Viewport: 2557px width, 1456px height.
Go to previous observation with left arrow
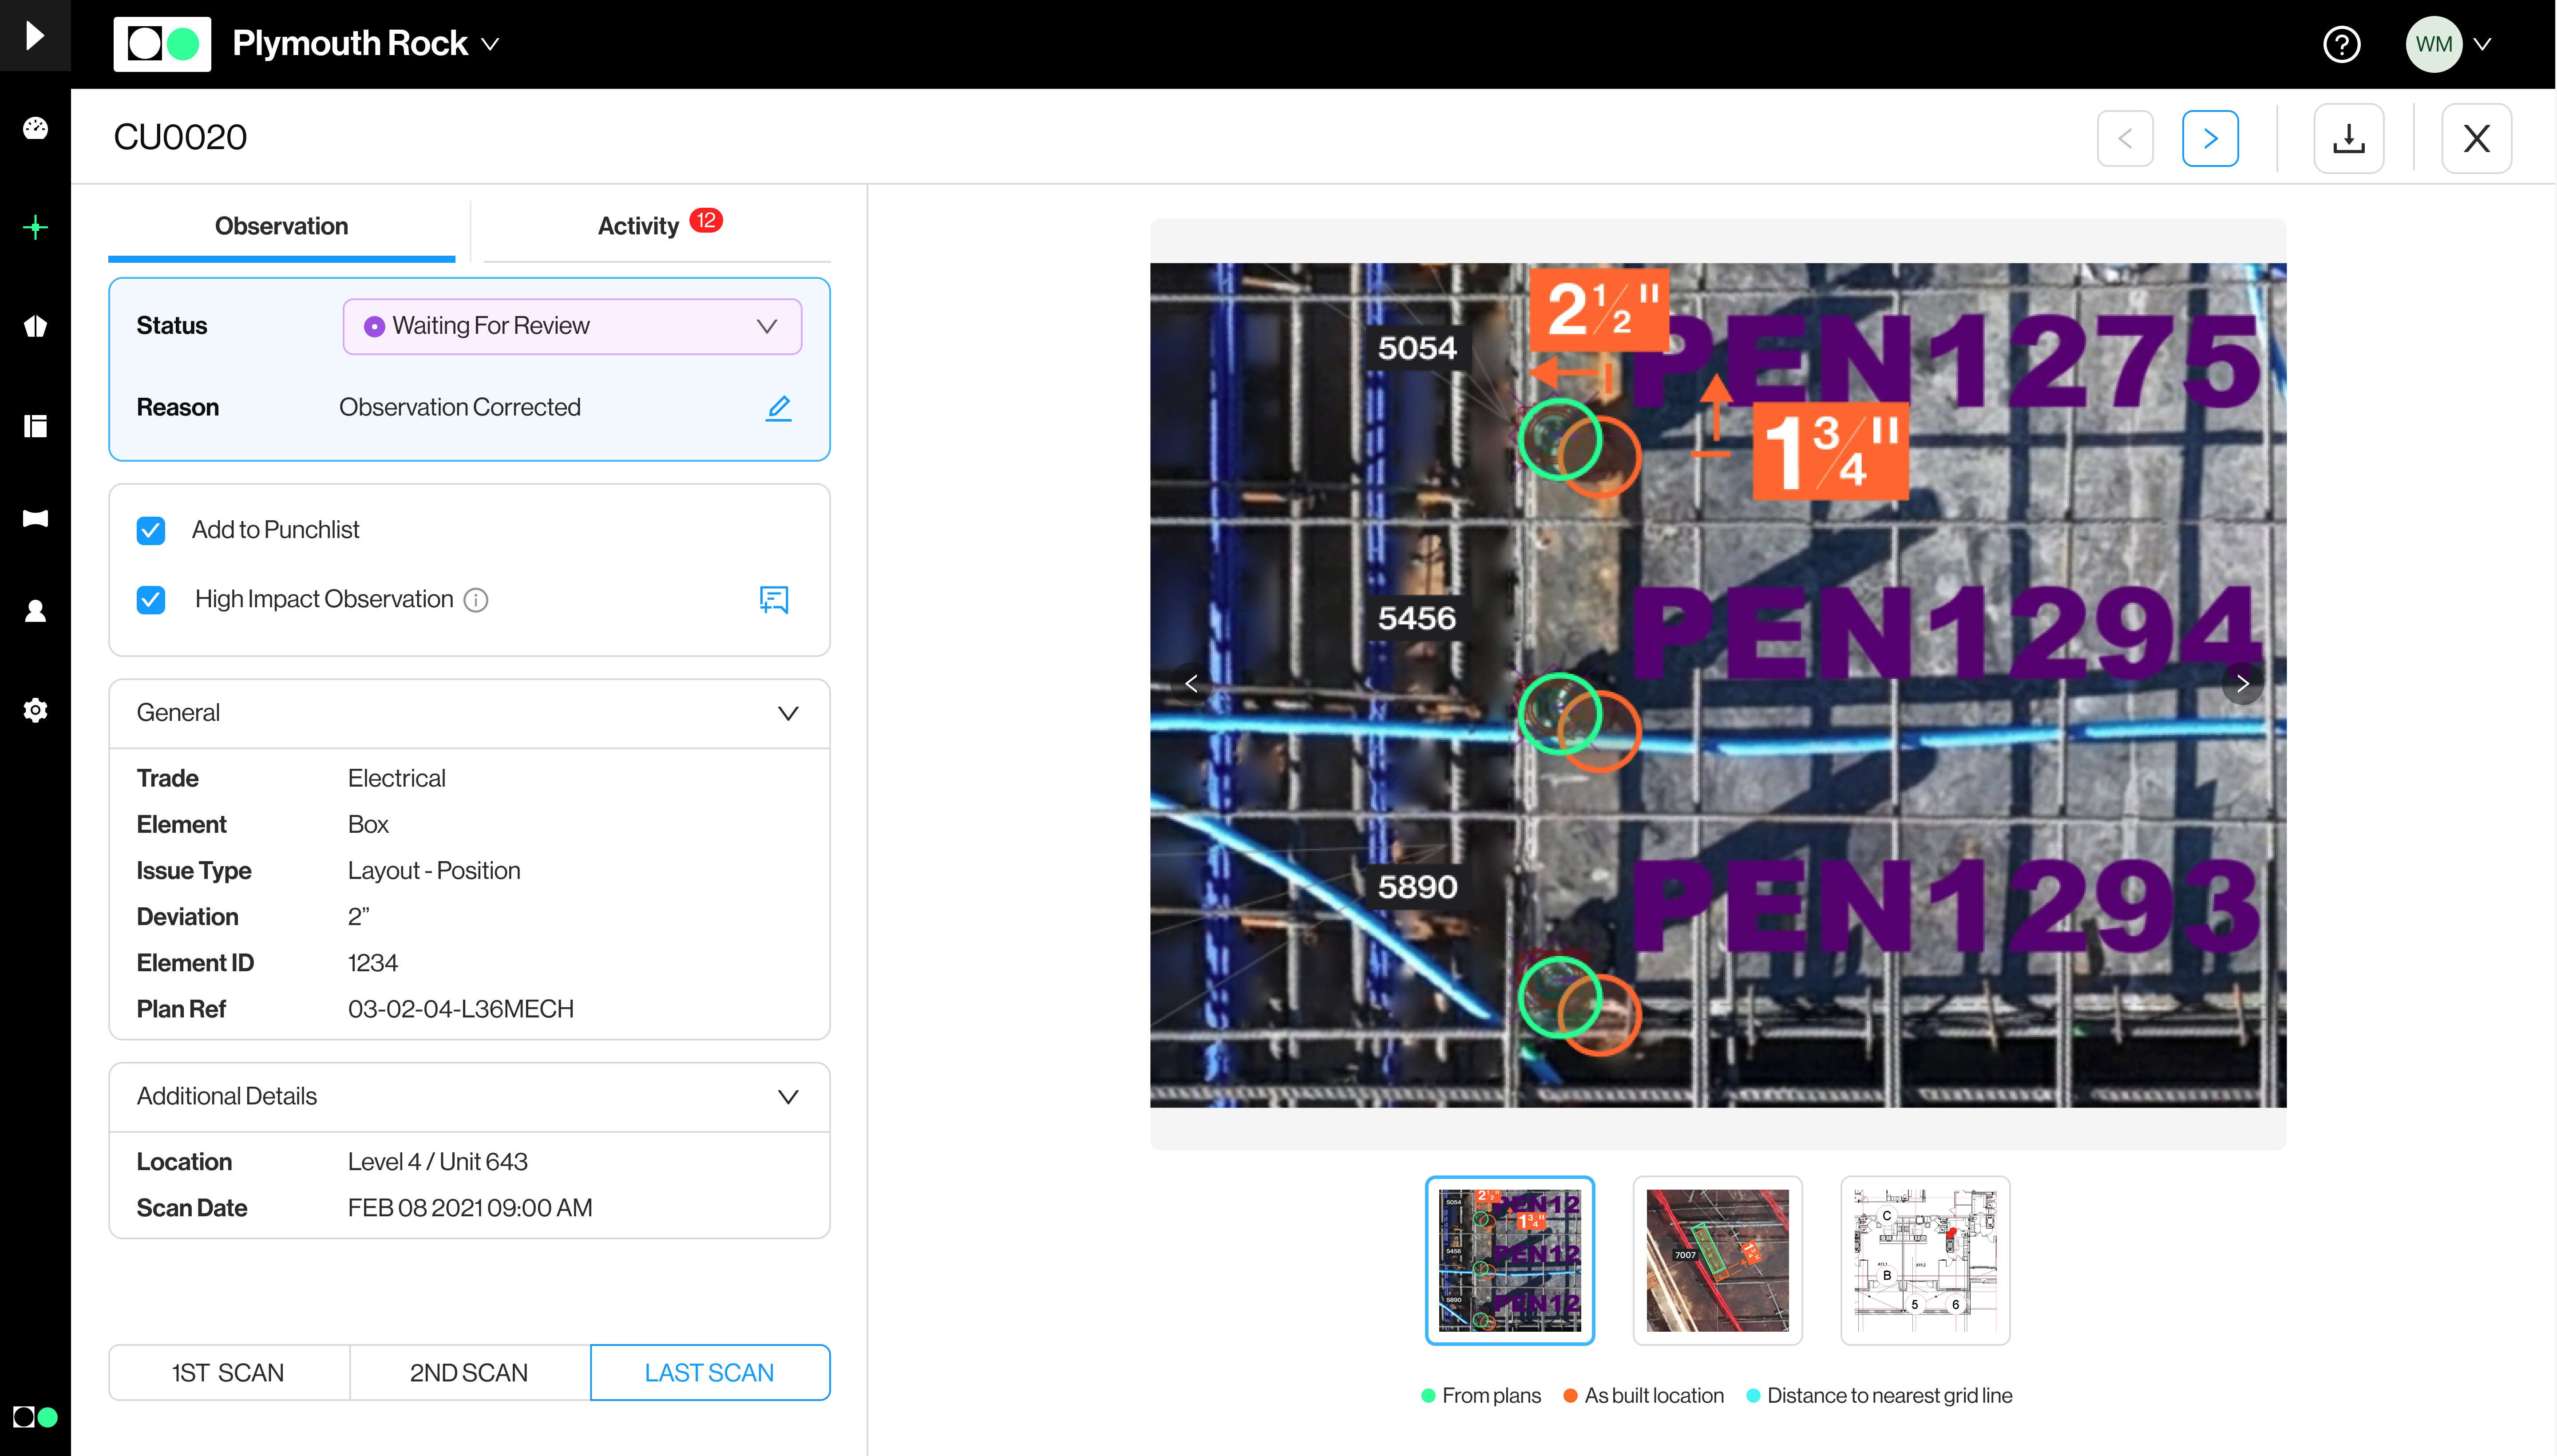[x=2125, y=138]
